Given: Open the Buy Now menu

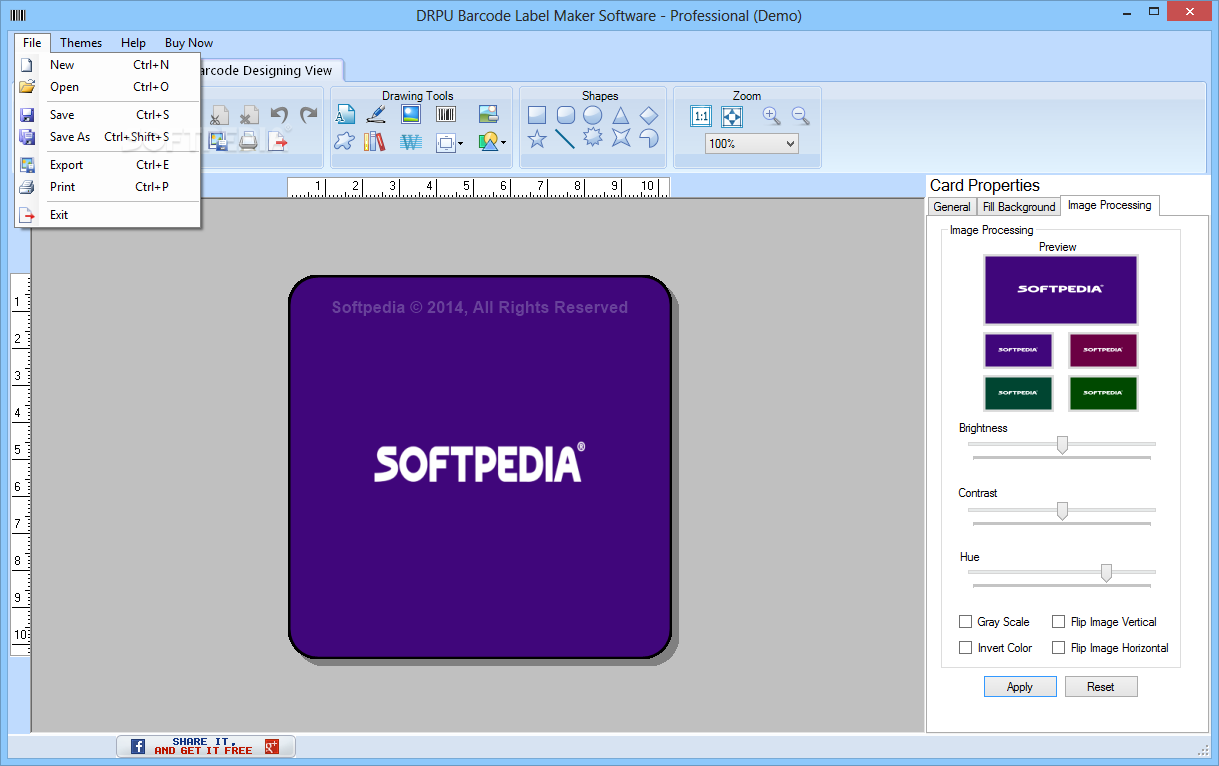Looking at the screenshot, I should click(189, 43).
